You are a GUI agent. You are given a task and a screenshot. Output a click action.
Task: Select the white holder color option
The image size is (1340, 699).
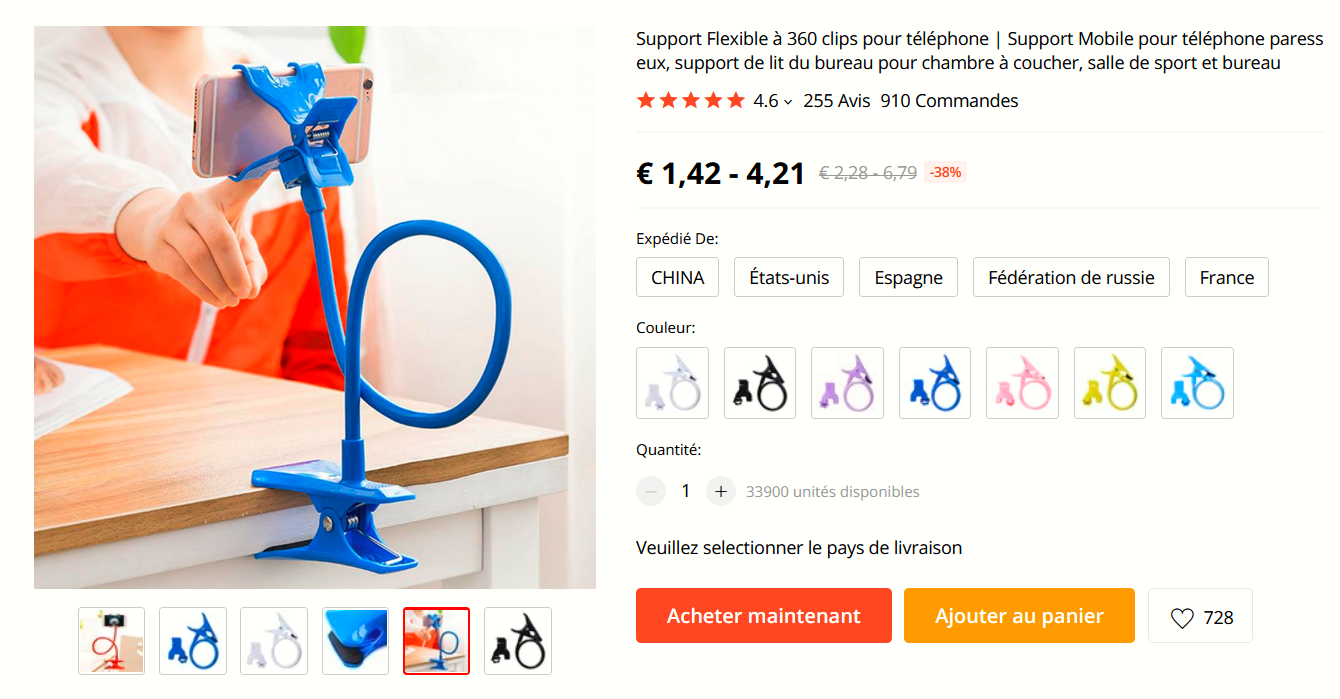672,383
